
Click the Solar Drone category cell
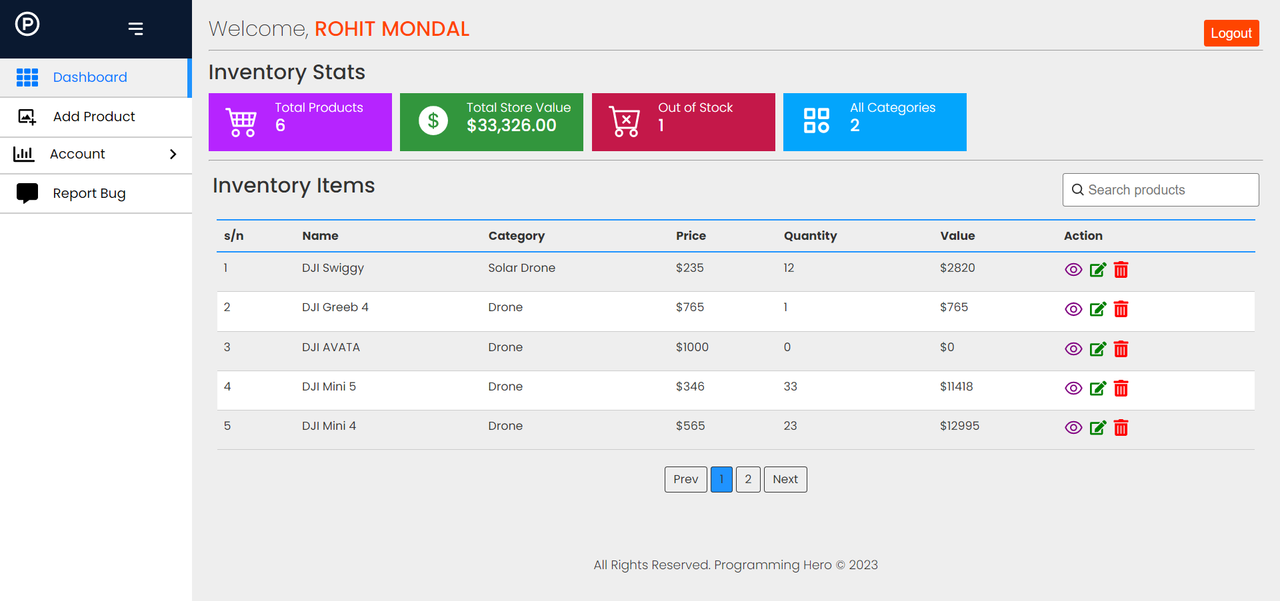point(522,268)
